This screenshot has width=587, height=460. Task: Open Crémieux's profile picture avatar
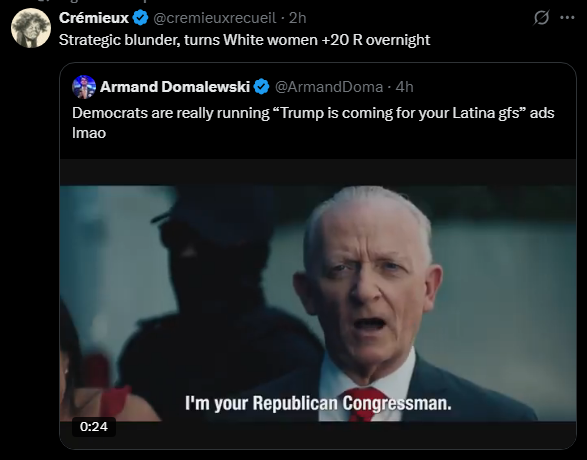click(x=31, y=28)
